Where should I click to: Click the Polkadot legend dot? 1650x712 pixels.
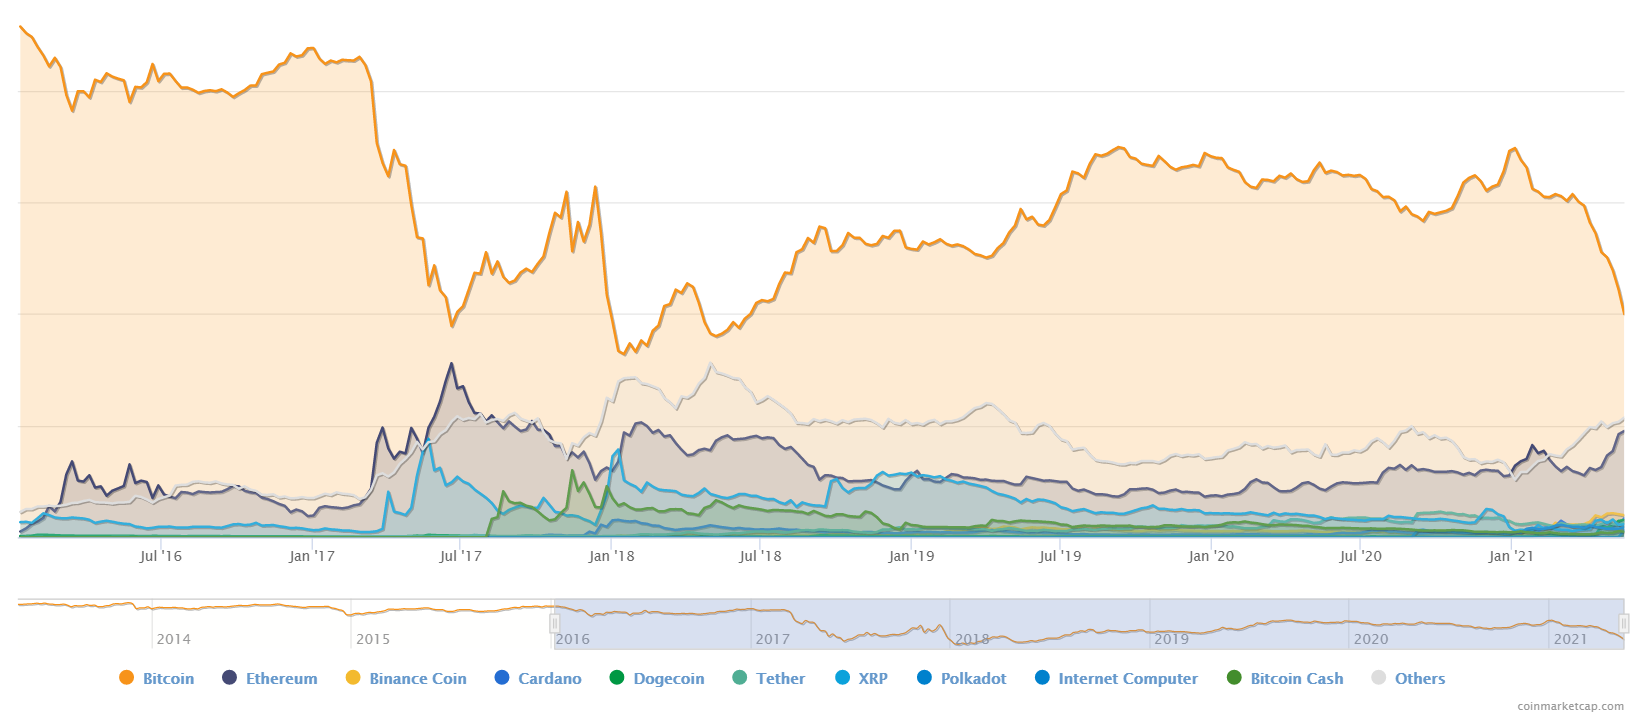924,678
